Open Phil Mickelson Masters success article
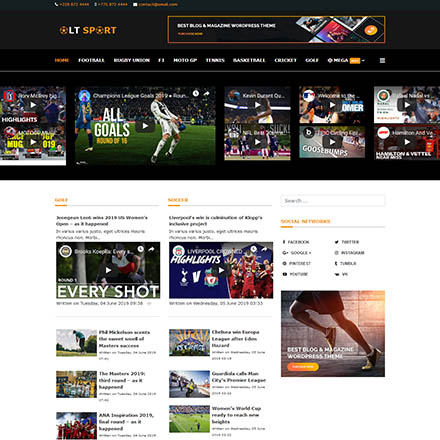The width and height of the screenshot is (440, 440). click(x=124, y=339)
